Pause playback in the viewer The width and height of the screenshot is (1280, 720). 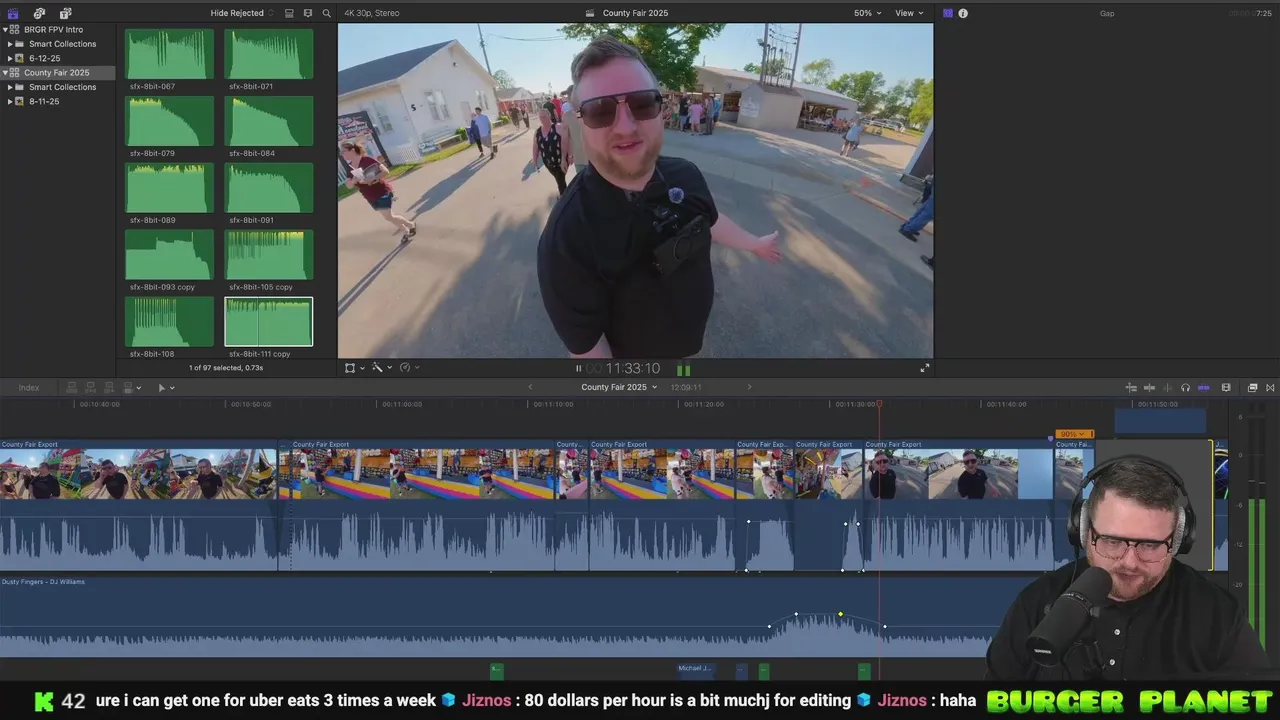(x=578, y=368)
